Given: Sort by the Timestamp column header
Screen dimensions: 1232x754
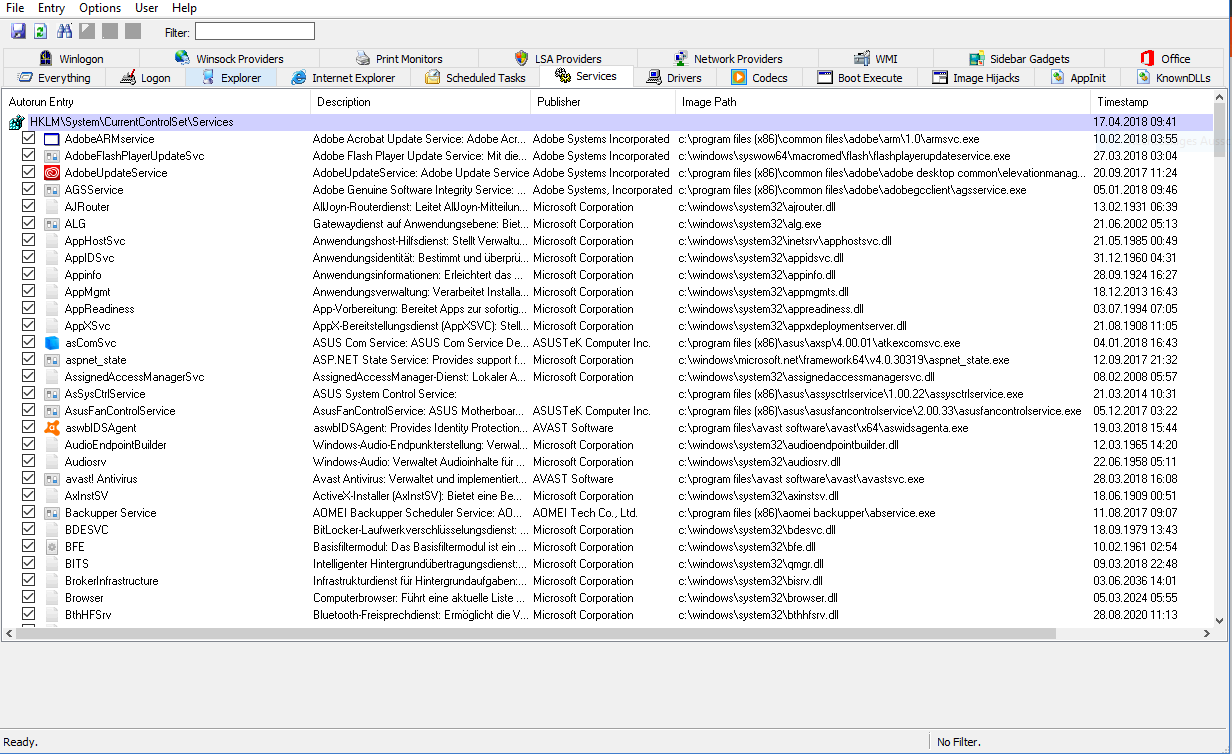Looking at the screenshot, I should [x=1151, y=102].
